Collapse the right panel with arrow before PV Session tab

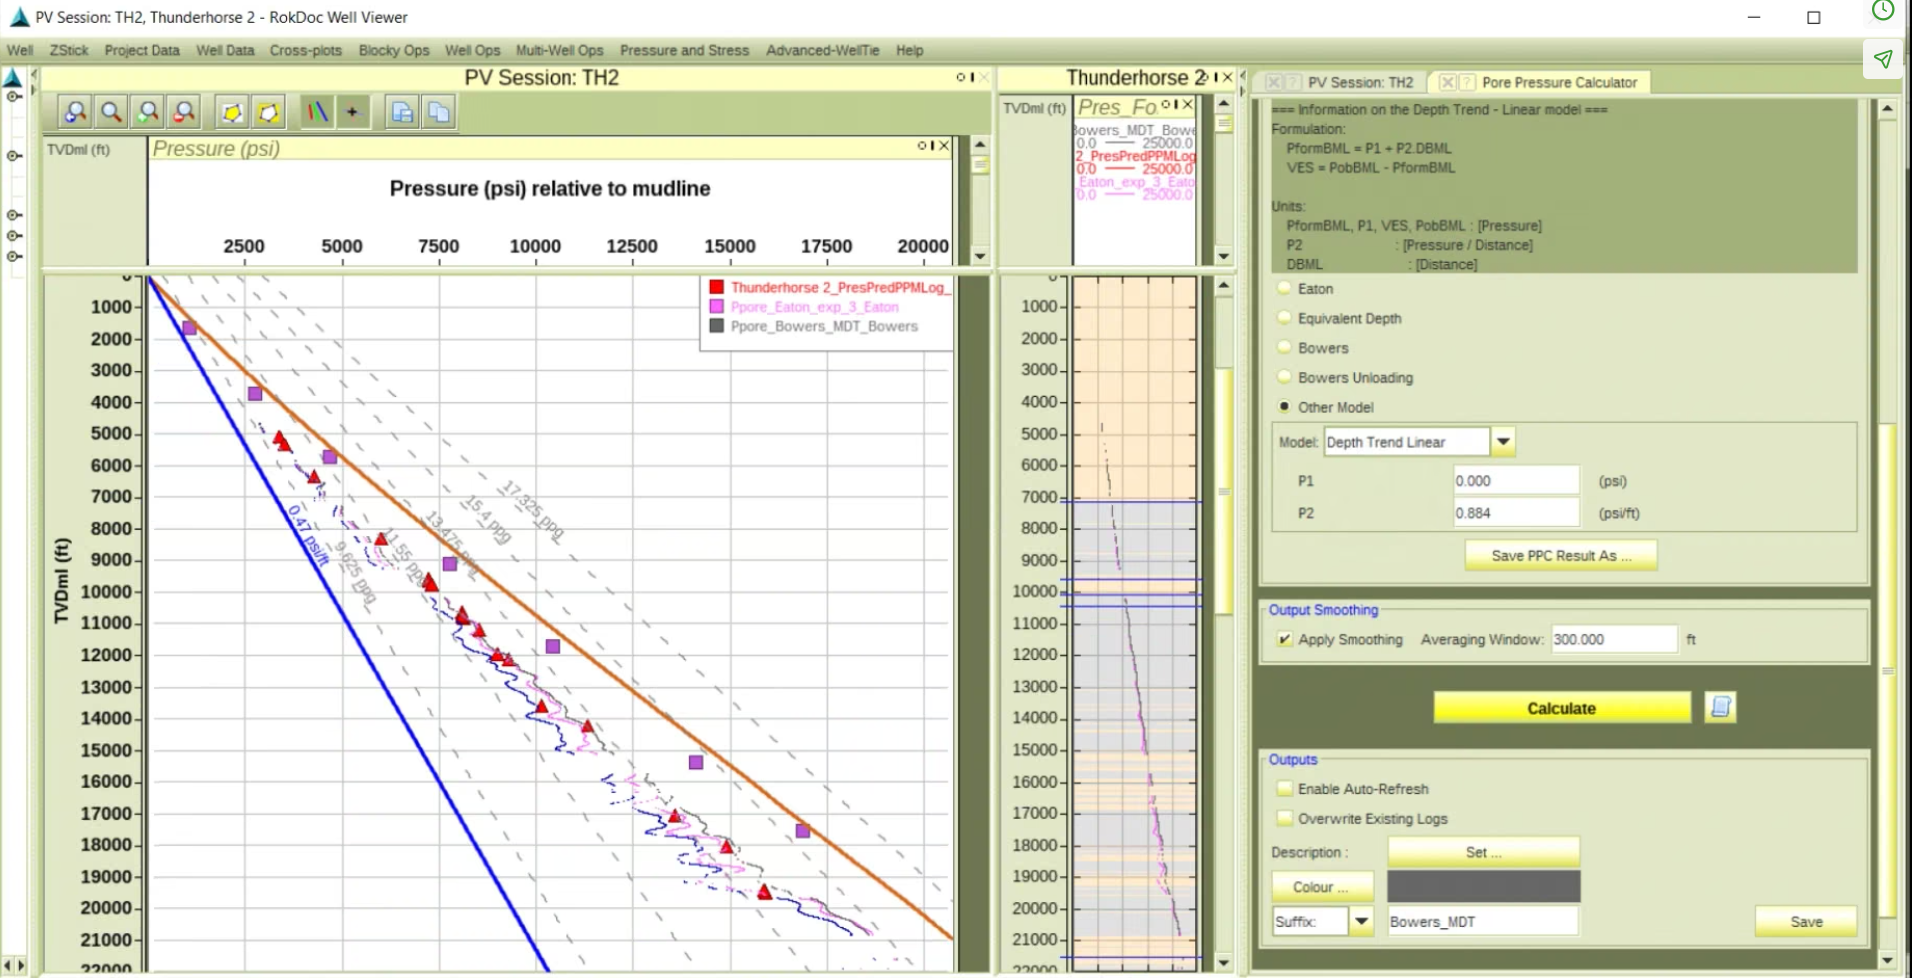(1243, 75)
